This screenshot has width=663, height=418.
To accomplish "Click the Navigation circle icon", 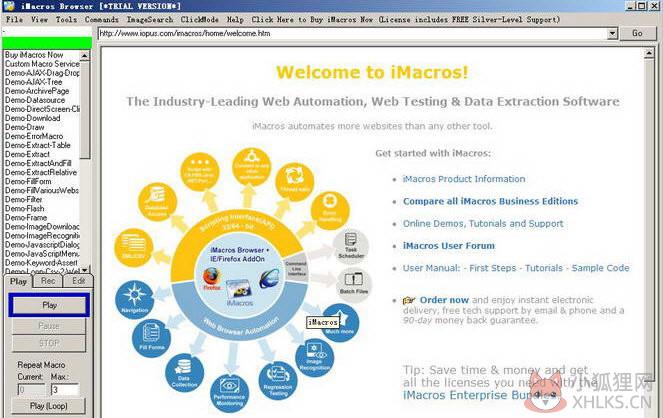I will click(134, 298).
